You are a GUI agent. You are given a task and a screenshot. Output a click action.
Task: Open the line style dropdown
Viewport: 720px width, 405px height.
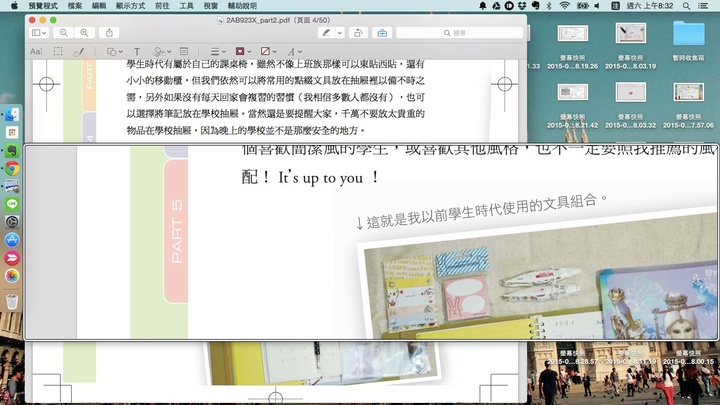tap(217, 51)
